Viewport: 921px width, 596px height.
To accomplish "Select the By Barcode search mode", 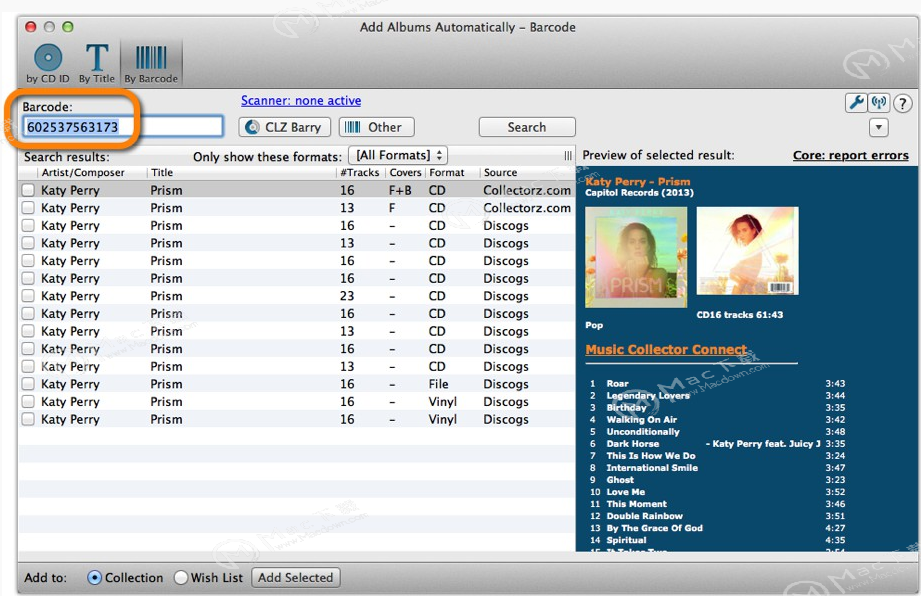I will coord(151,63).
